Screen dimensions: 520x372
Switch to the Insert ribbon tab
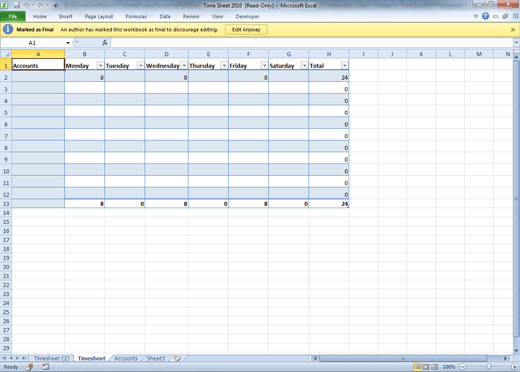click(65, 16)
